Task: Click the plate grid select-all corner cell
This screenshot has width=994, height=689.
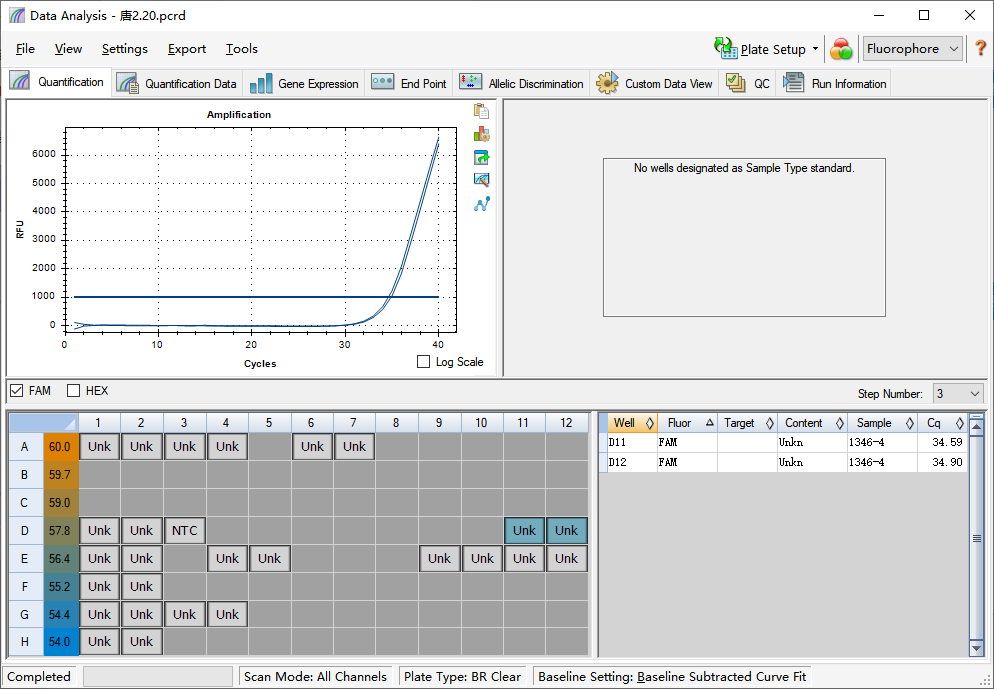Action: coord(43,423)
